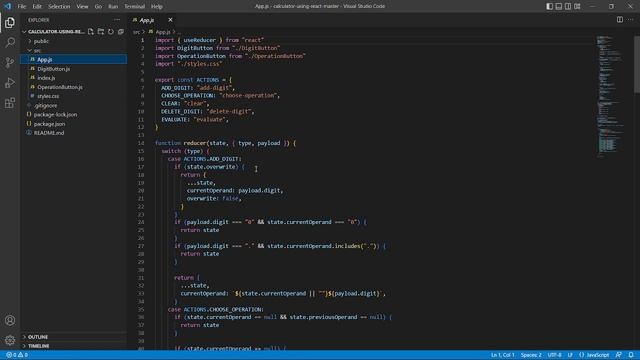Open the Search view in activity bar

point(10,42)
